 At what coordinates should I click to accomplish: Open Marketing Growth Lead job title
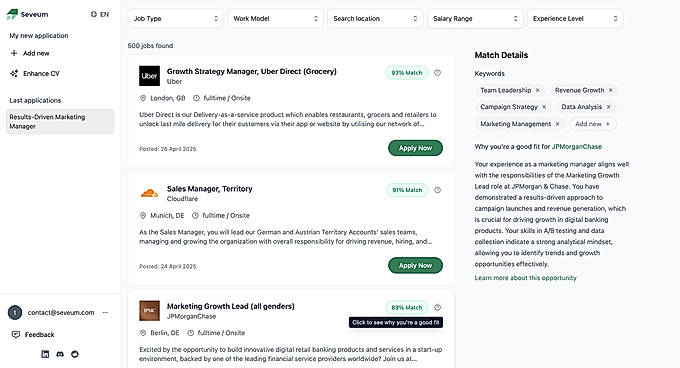click(231, 306)
